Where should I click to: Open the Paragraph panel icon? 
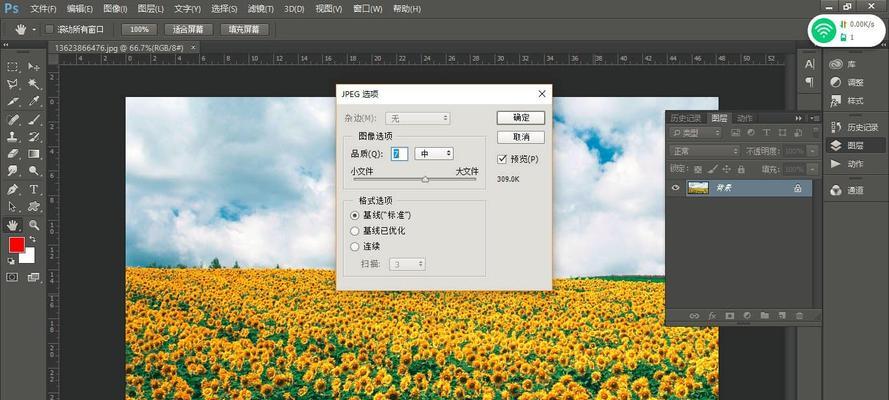[x=810, y=83]
